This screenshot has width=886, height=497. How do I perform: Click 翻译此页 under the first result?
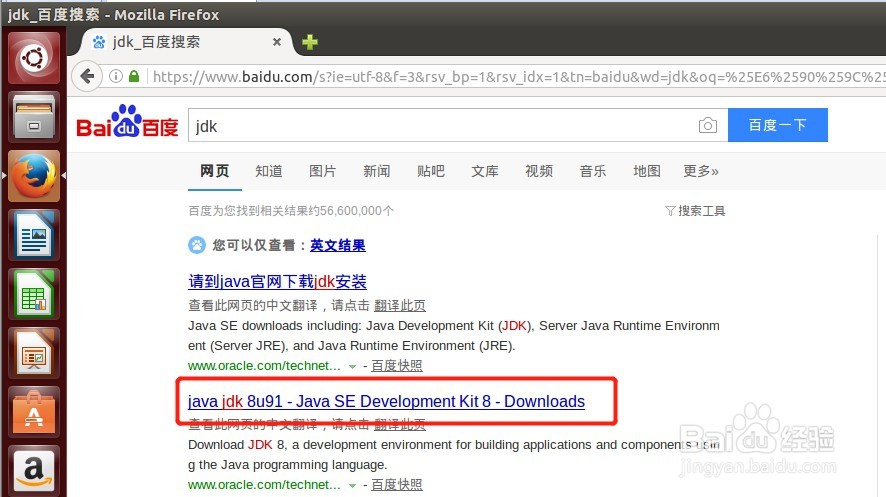point(399,306)
